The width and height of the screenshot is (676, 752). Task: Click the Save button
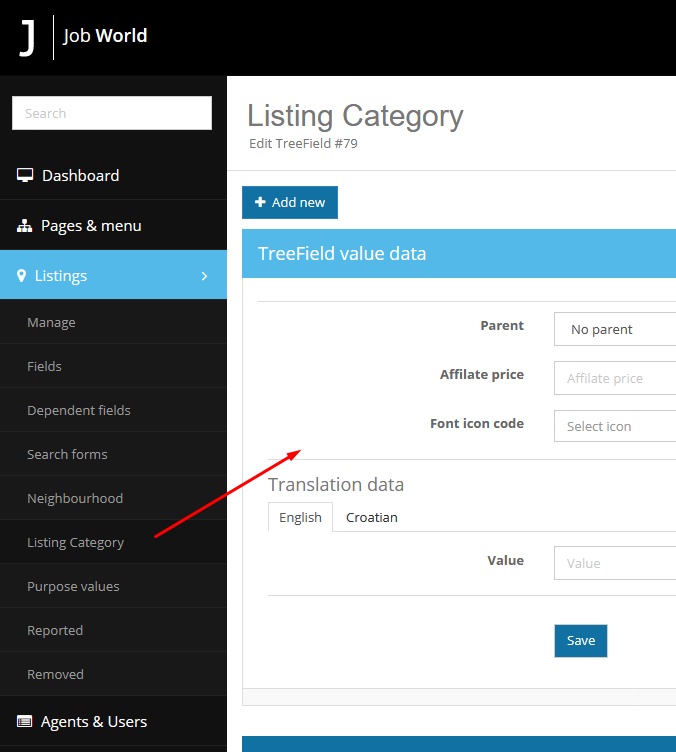point(580,641)
